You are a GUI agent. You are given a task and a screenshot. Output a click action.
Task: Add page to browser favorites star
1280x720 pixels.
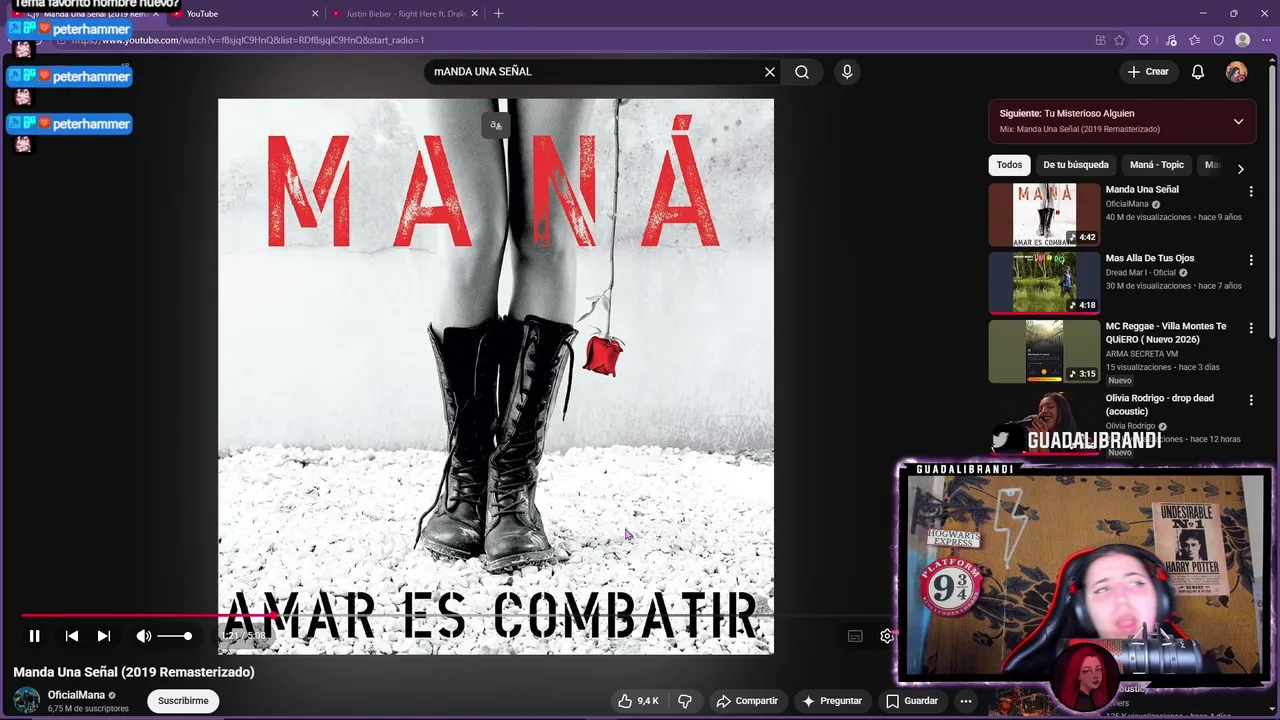click(x=1119, y=40)
